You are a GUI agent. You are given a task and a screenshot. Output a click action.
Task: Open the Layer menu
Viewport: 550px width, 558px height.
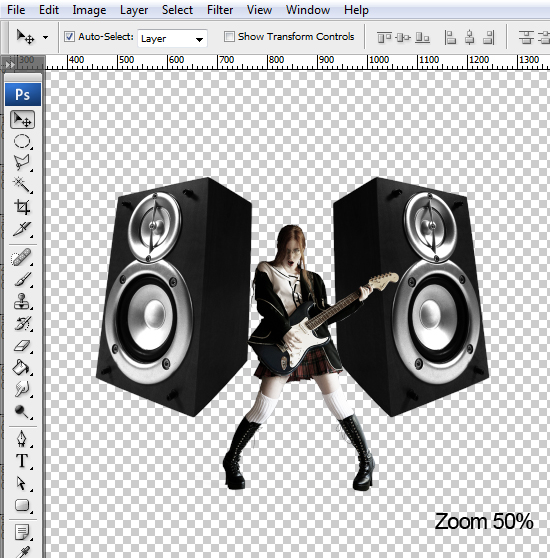tap(134, 10)
